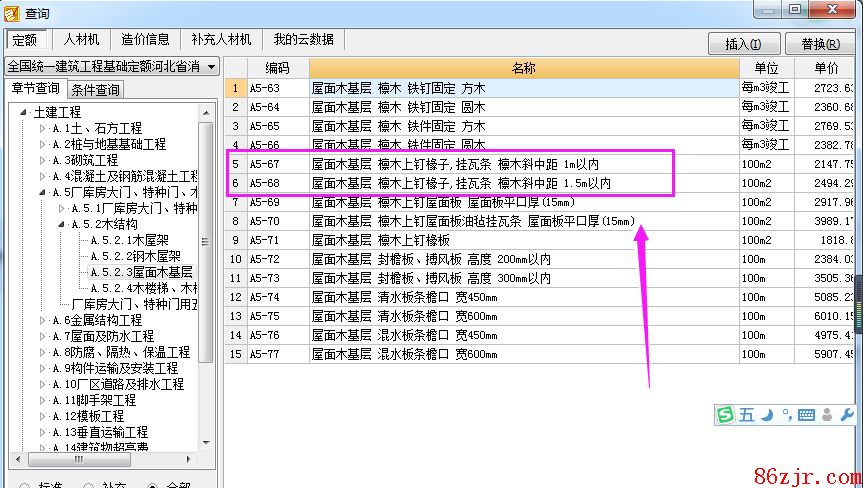863x488 pixels.
Task: Click the 查询 window title icon
Action: [x=12, y=12]
